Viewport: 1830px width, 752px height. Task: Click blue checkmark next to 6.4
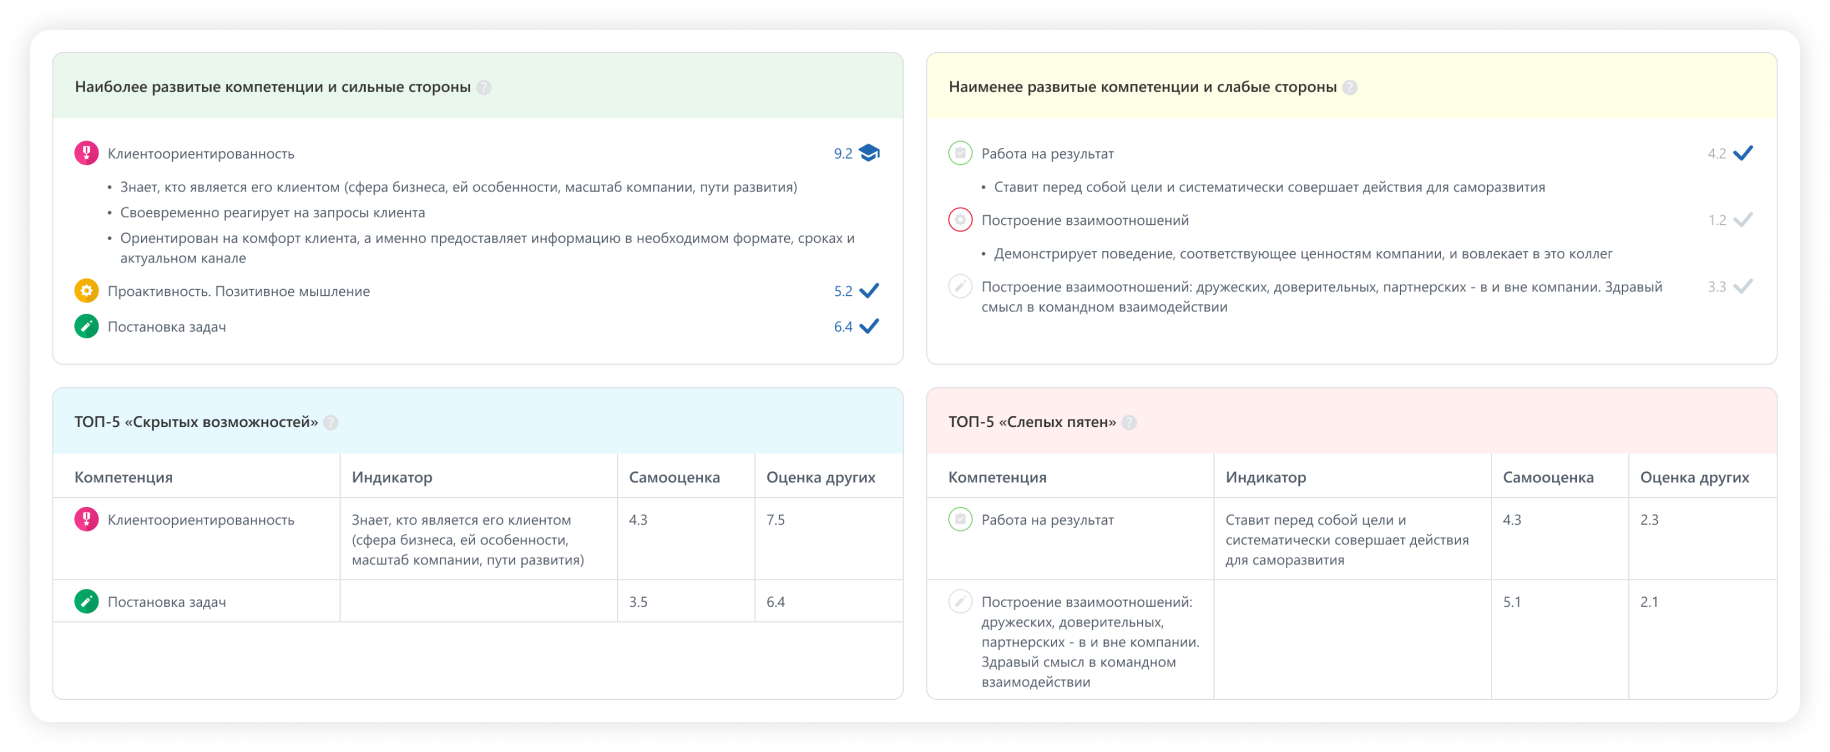click(870, 326)
